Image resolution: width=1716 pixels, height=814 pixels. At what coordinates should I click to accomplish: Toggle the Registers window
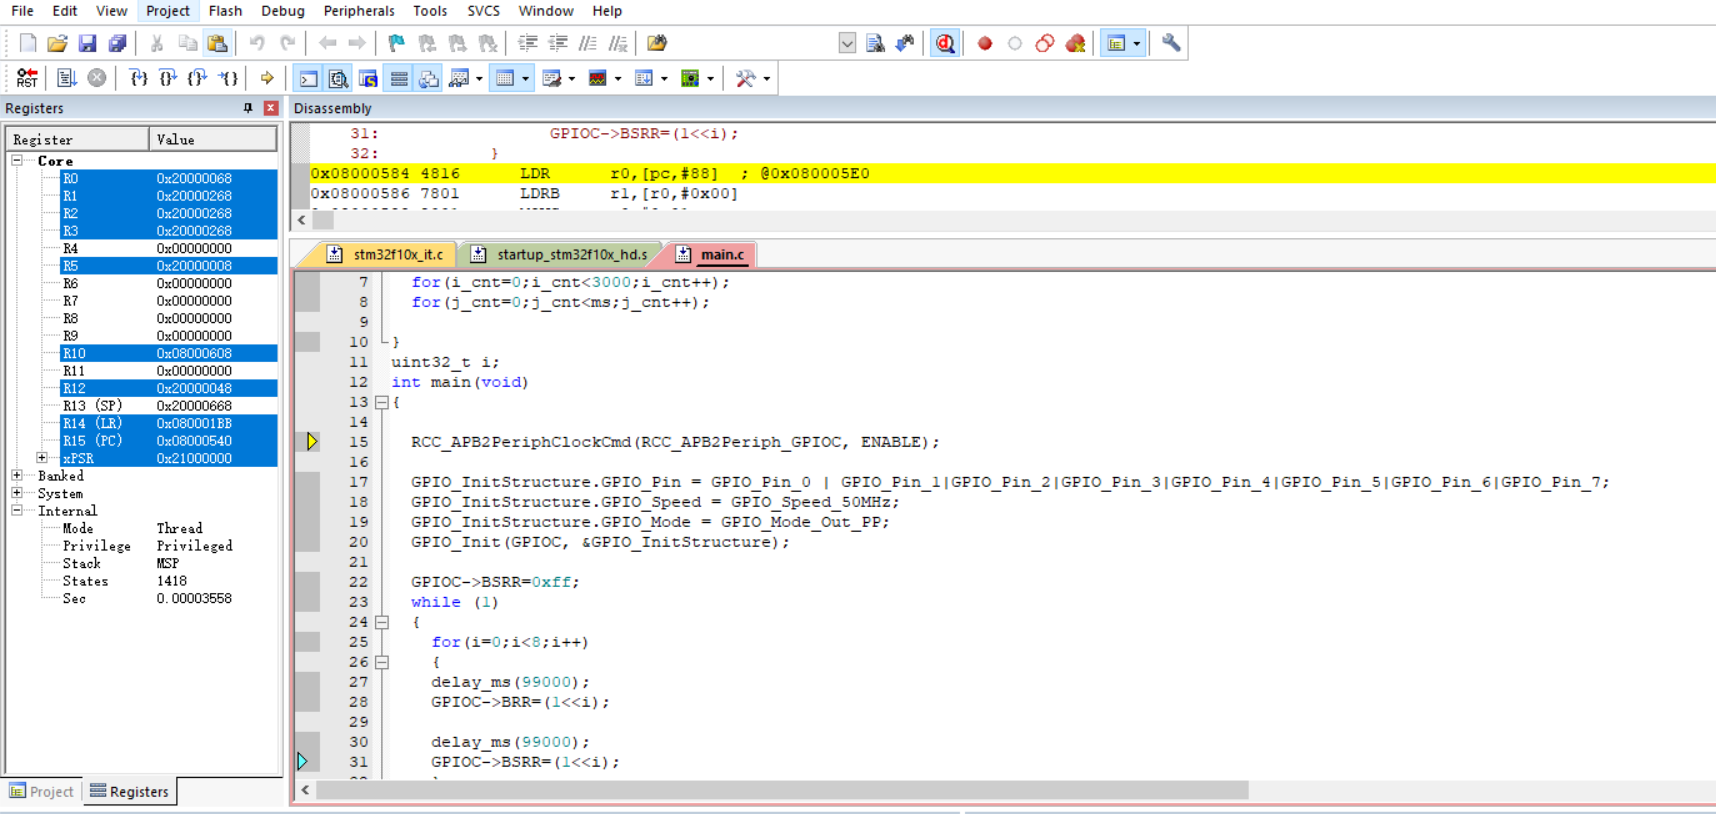coord(399,78)
